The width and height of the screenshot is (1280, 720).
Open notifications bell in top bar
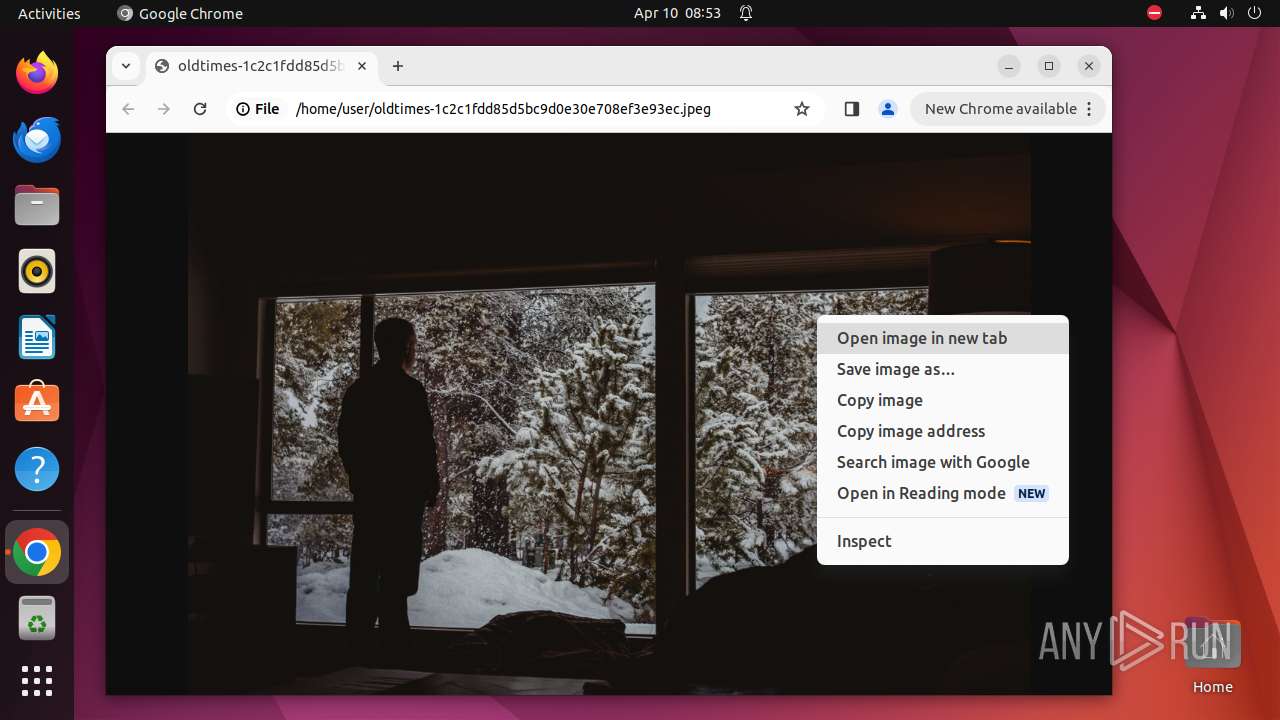[746, 13]
